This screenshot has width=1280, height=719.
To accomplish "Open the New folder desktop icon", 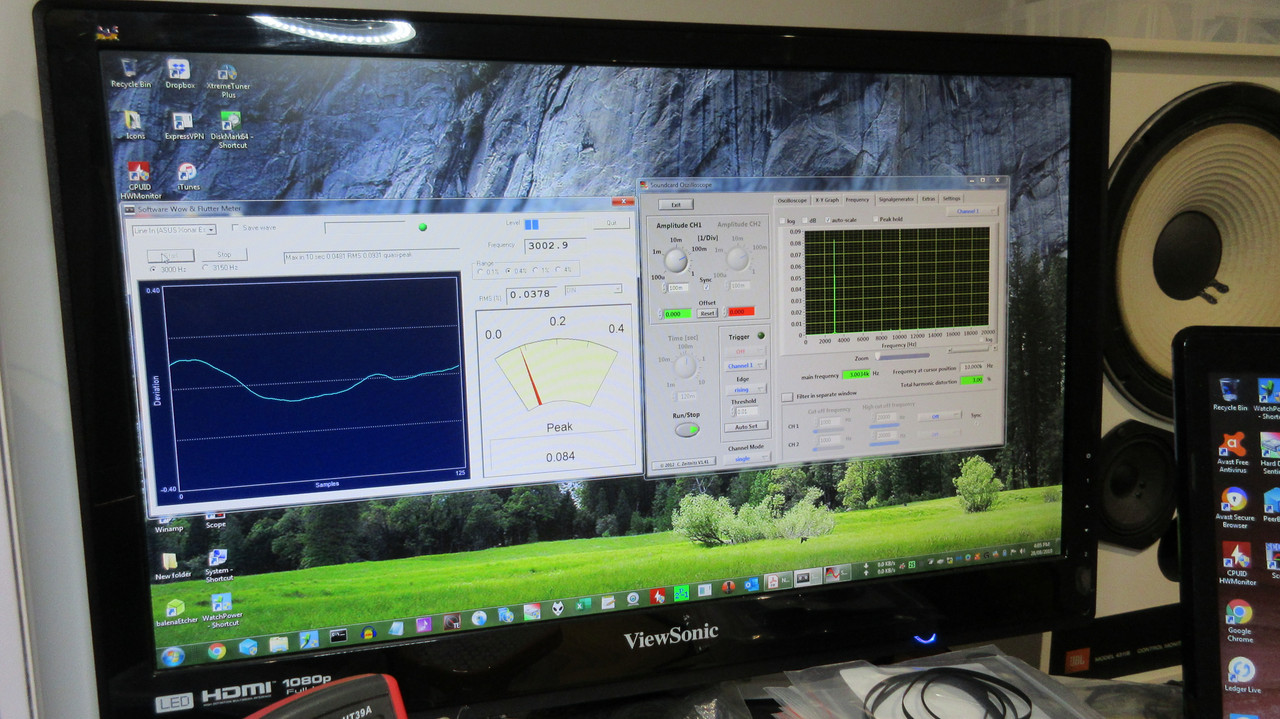I will (169, 566).
